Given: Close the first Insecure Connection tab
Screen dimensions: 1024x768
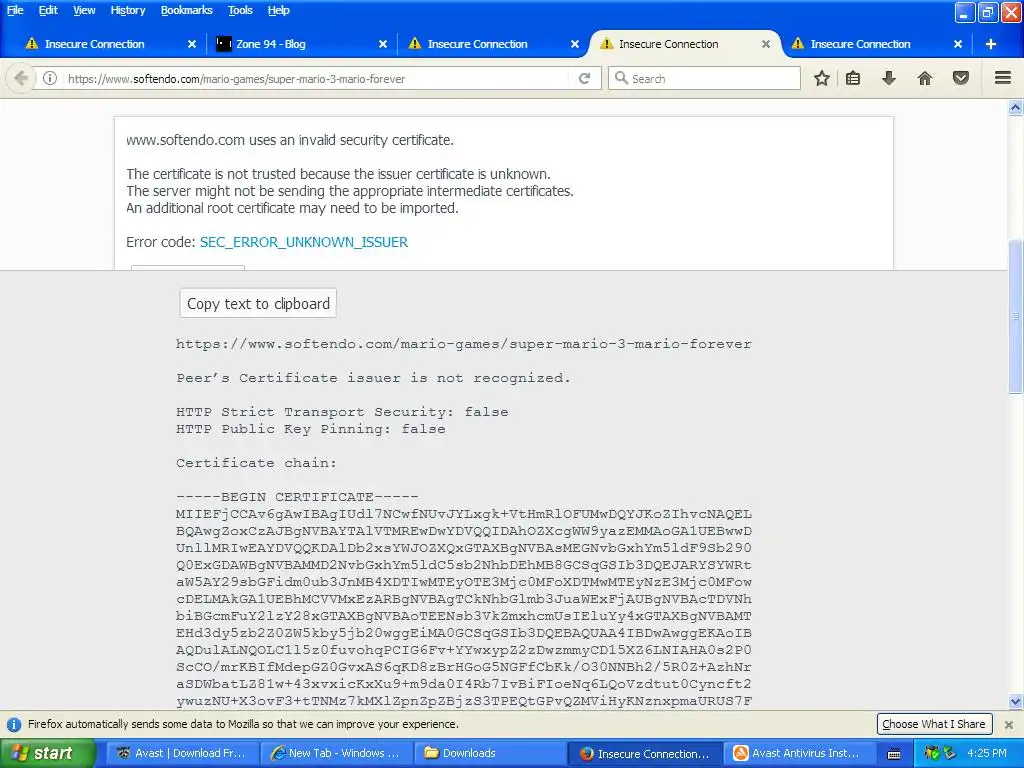Looking at the screenshot, I should coord(191,44).
